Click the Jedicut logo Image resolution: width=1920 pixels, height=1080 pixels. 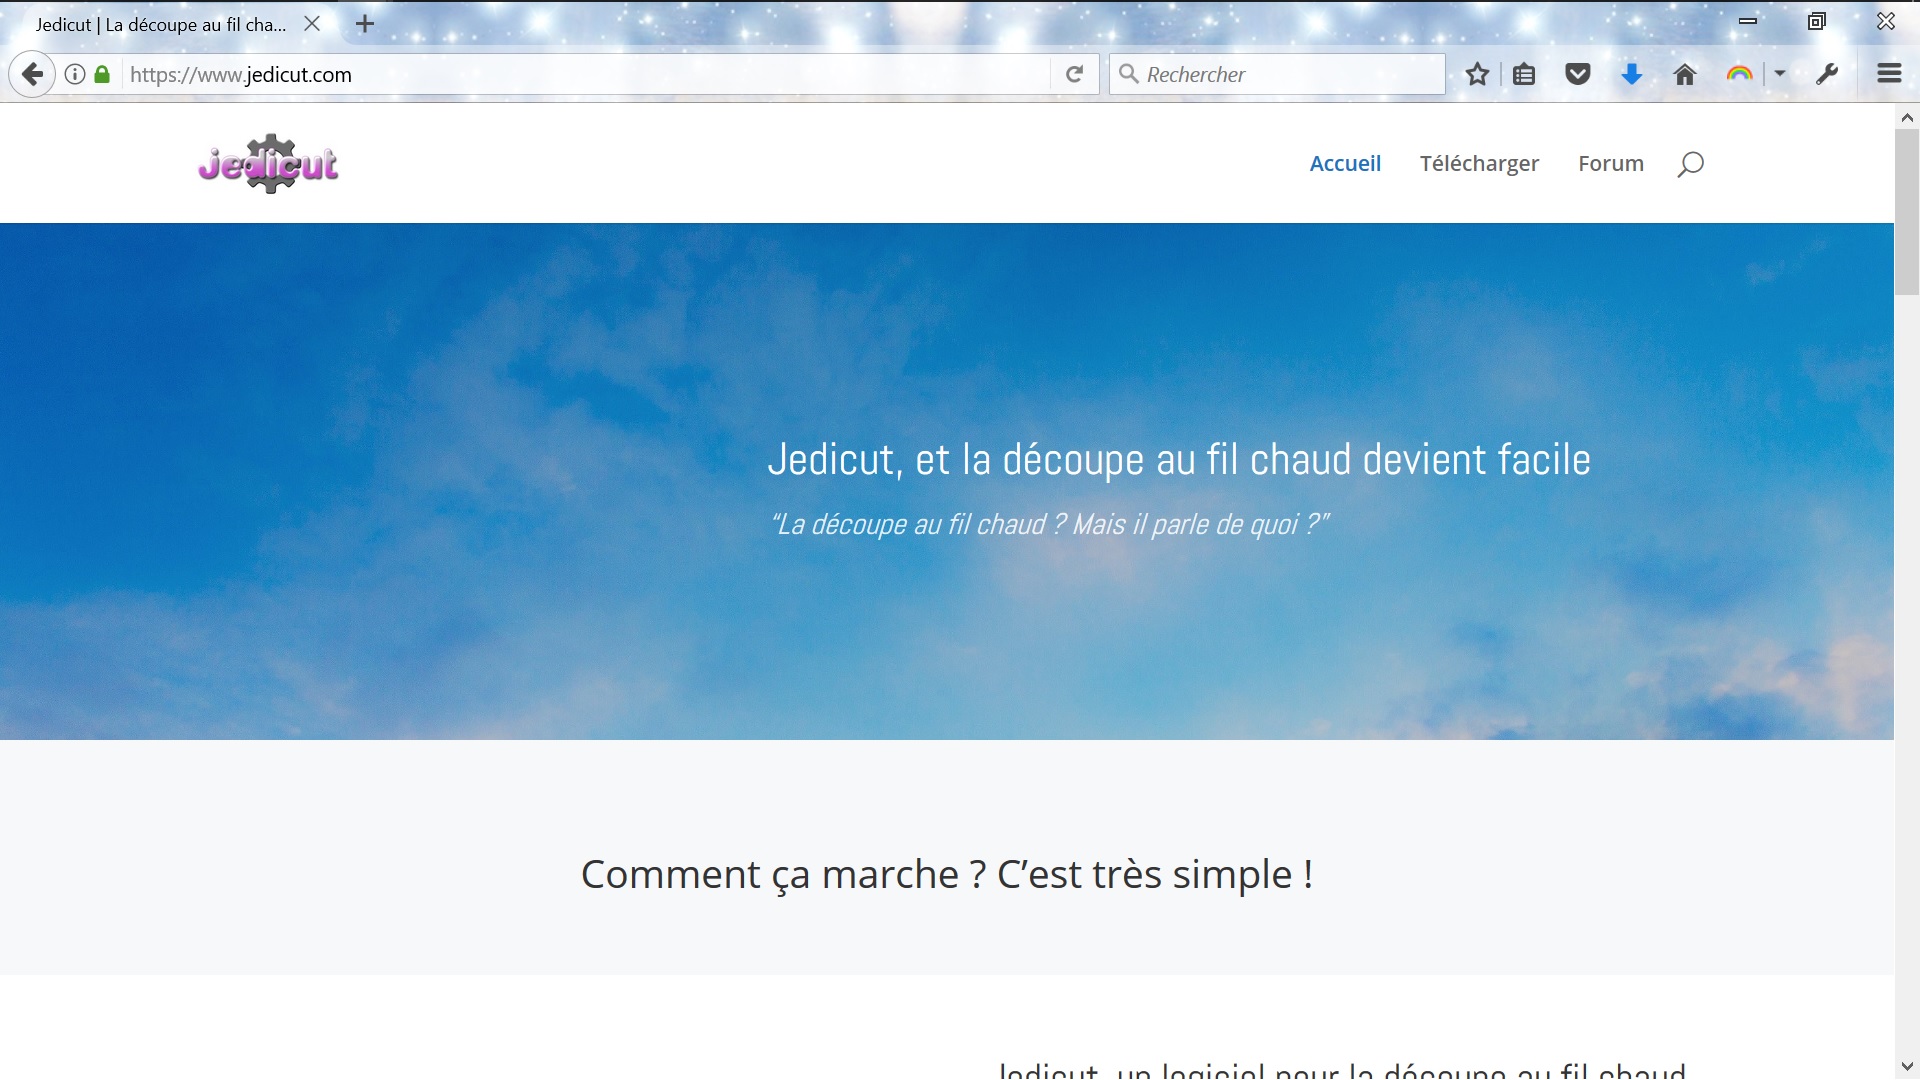[x=268, y=163]
